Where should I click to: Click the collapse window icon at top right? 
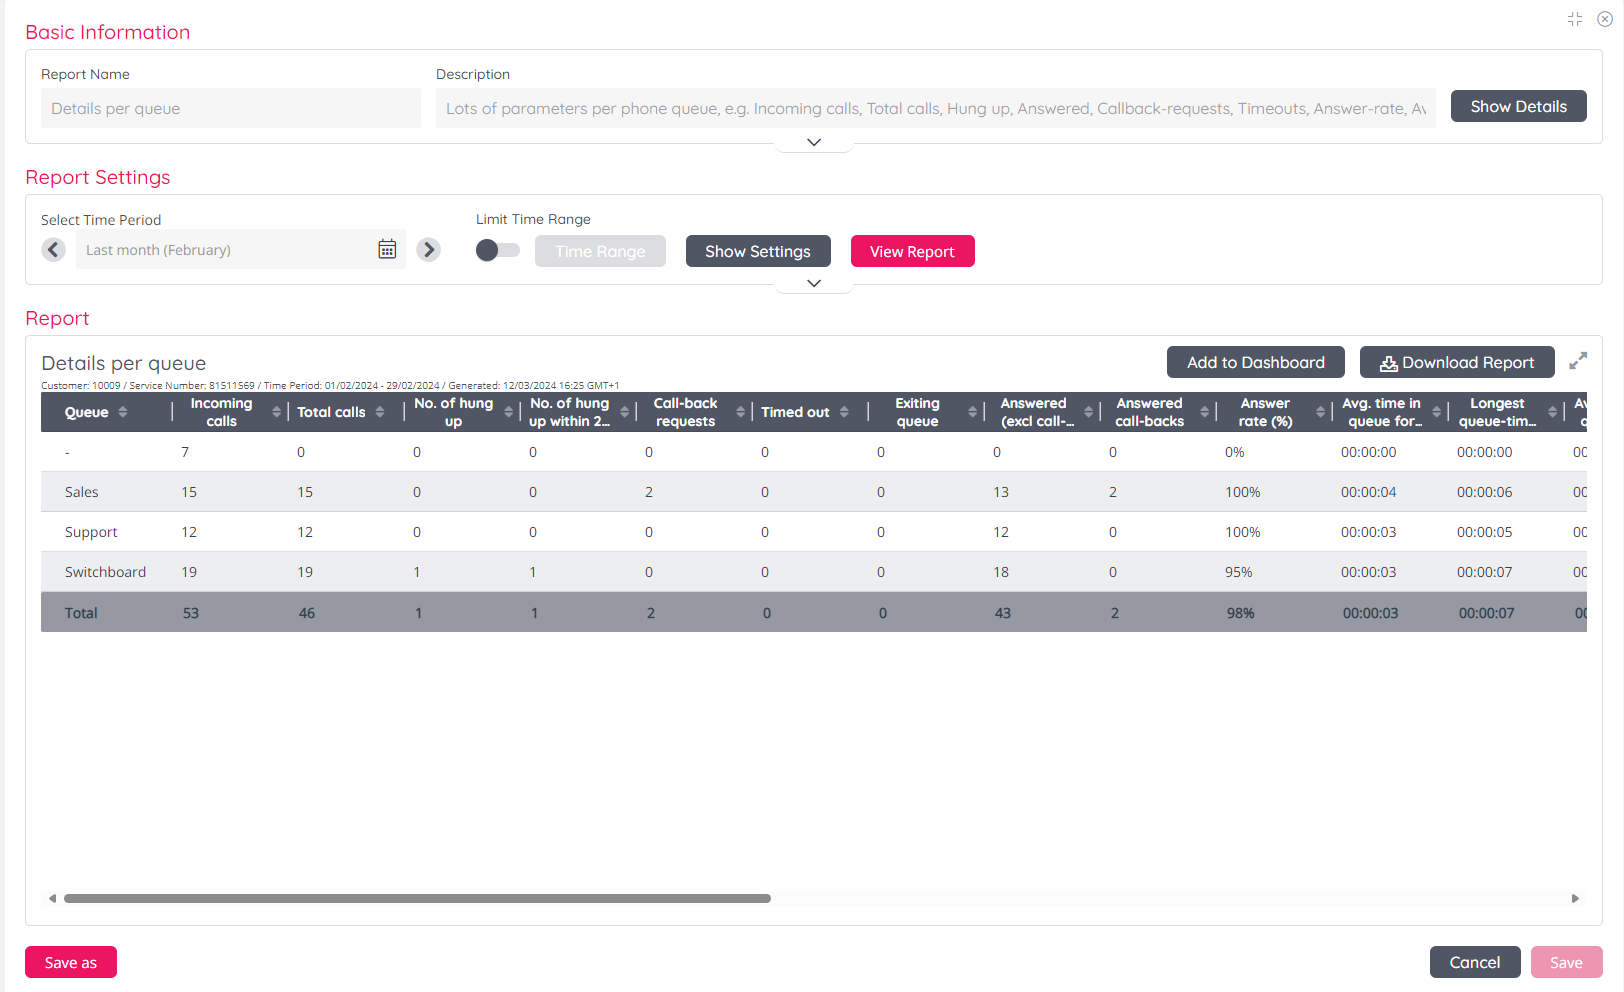click(1575, 19)
